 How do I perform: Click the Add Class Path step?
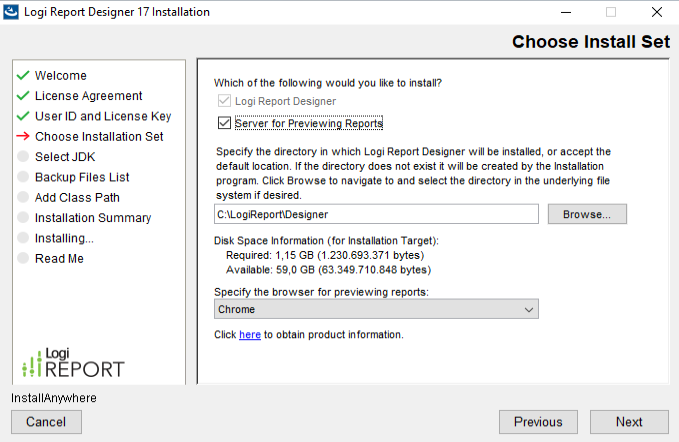click(78, 198)
